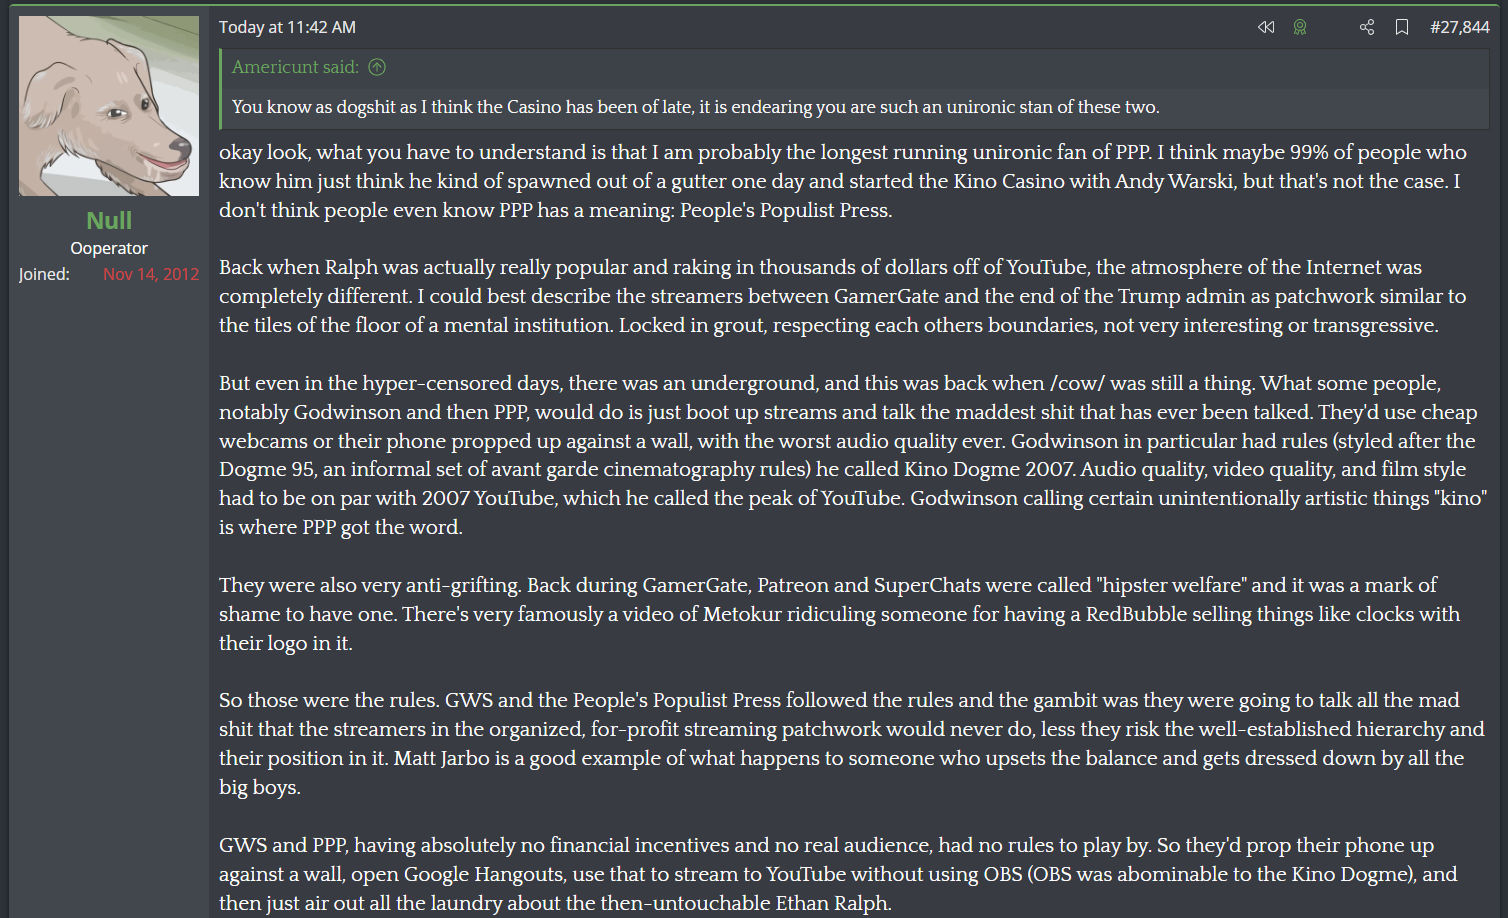
Task: Click the 'Today at 11:42 AM' timestamp
Action: (287, 27)
